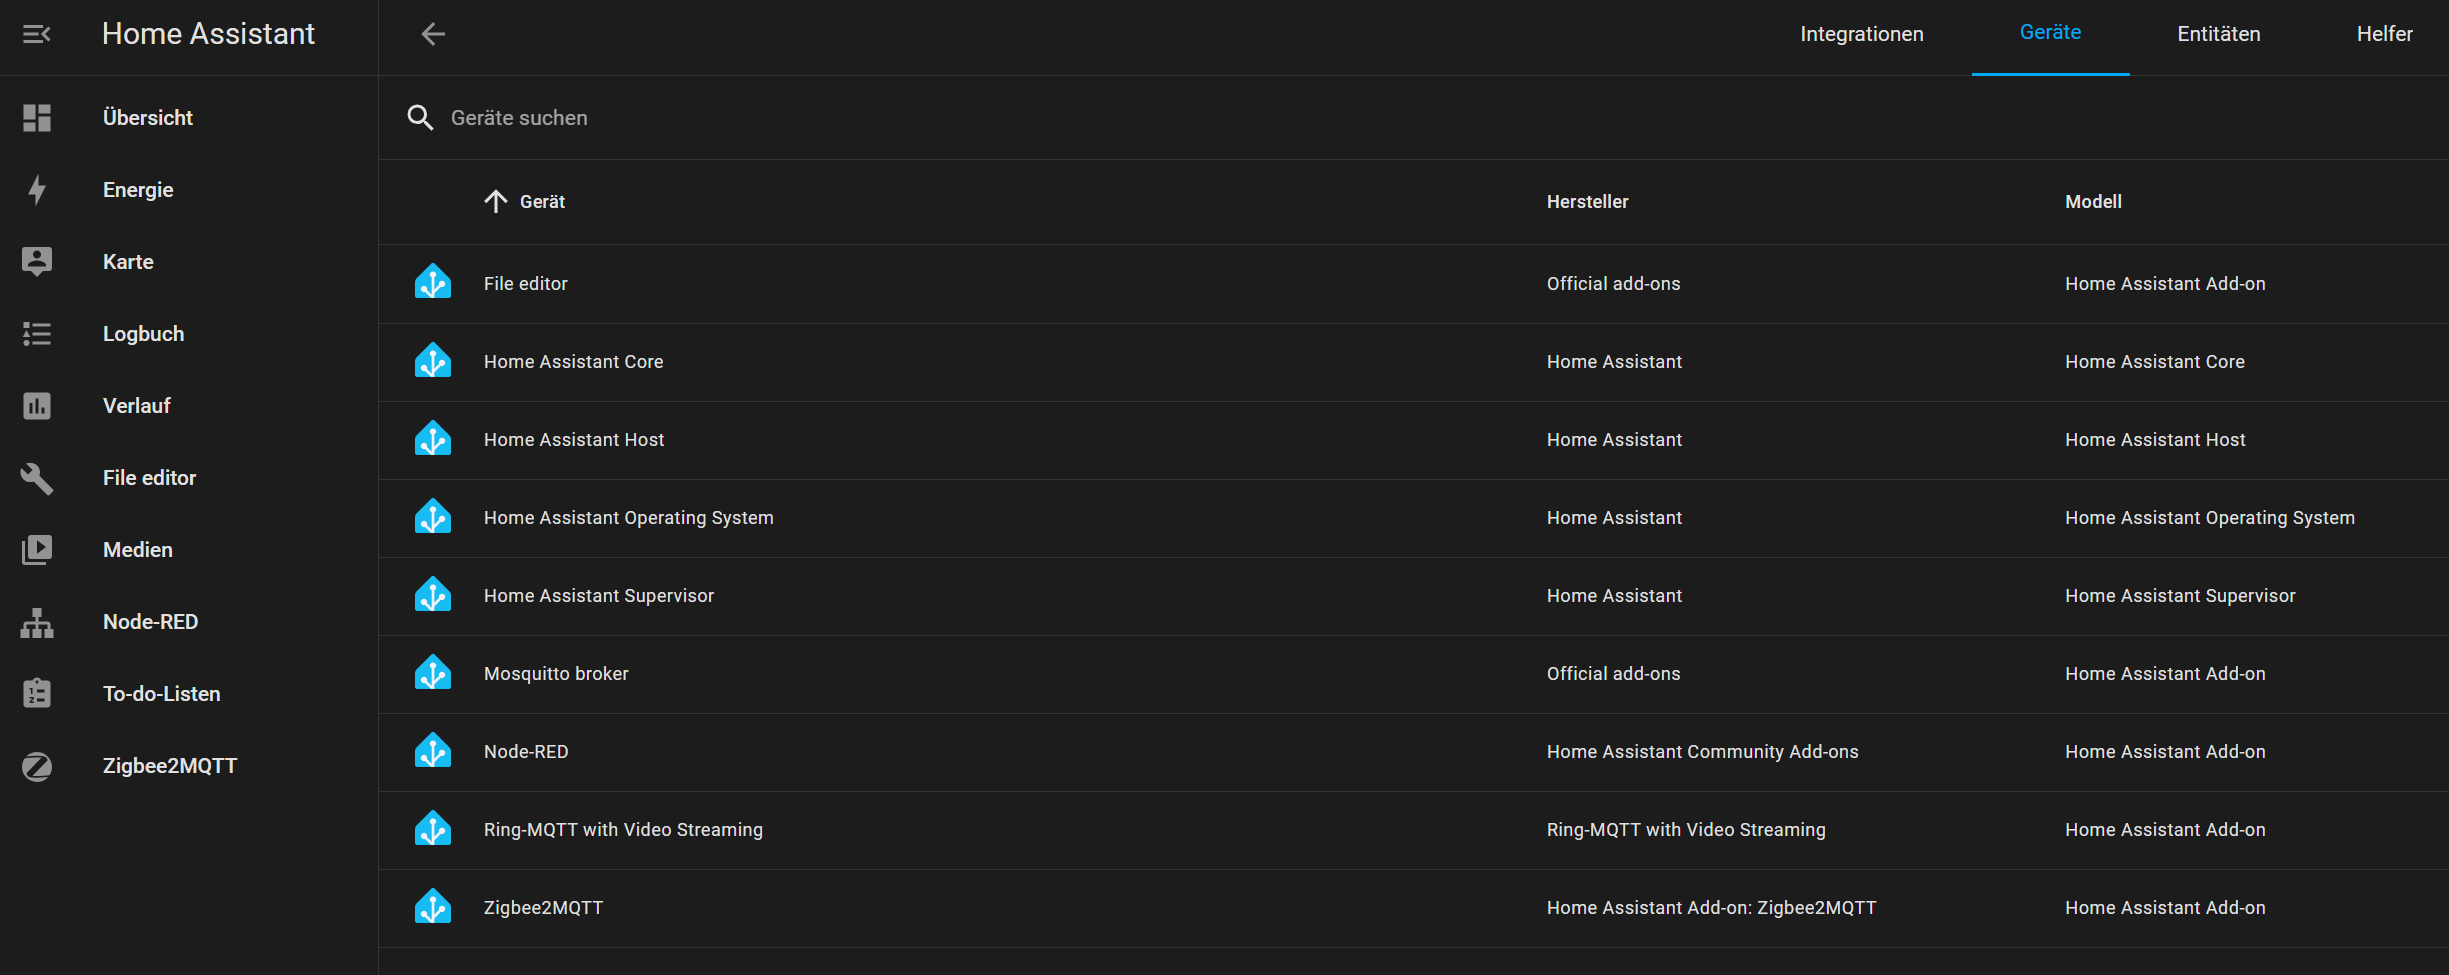Sort devices by Modell column

point(2093,202)
